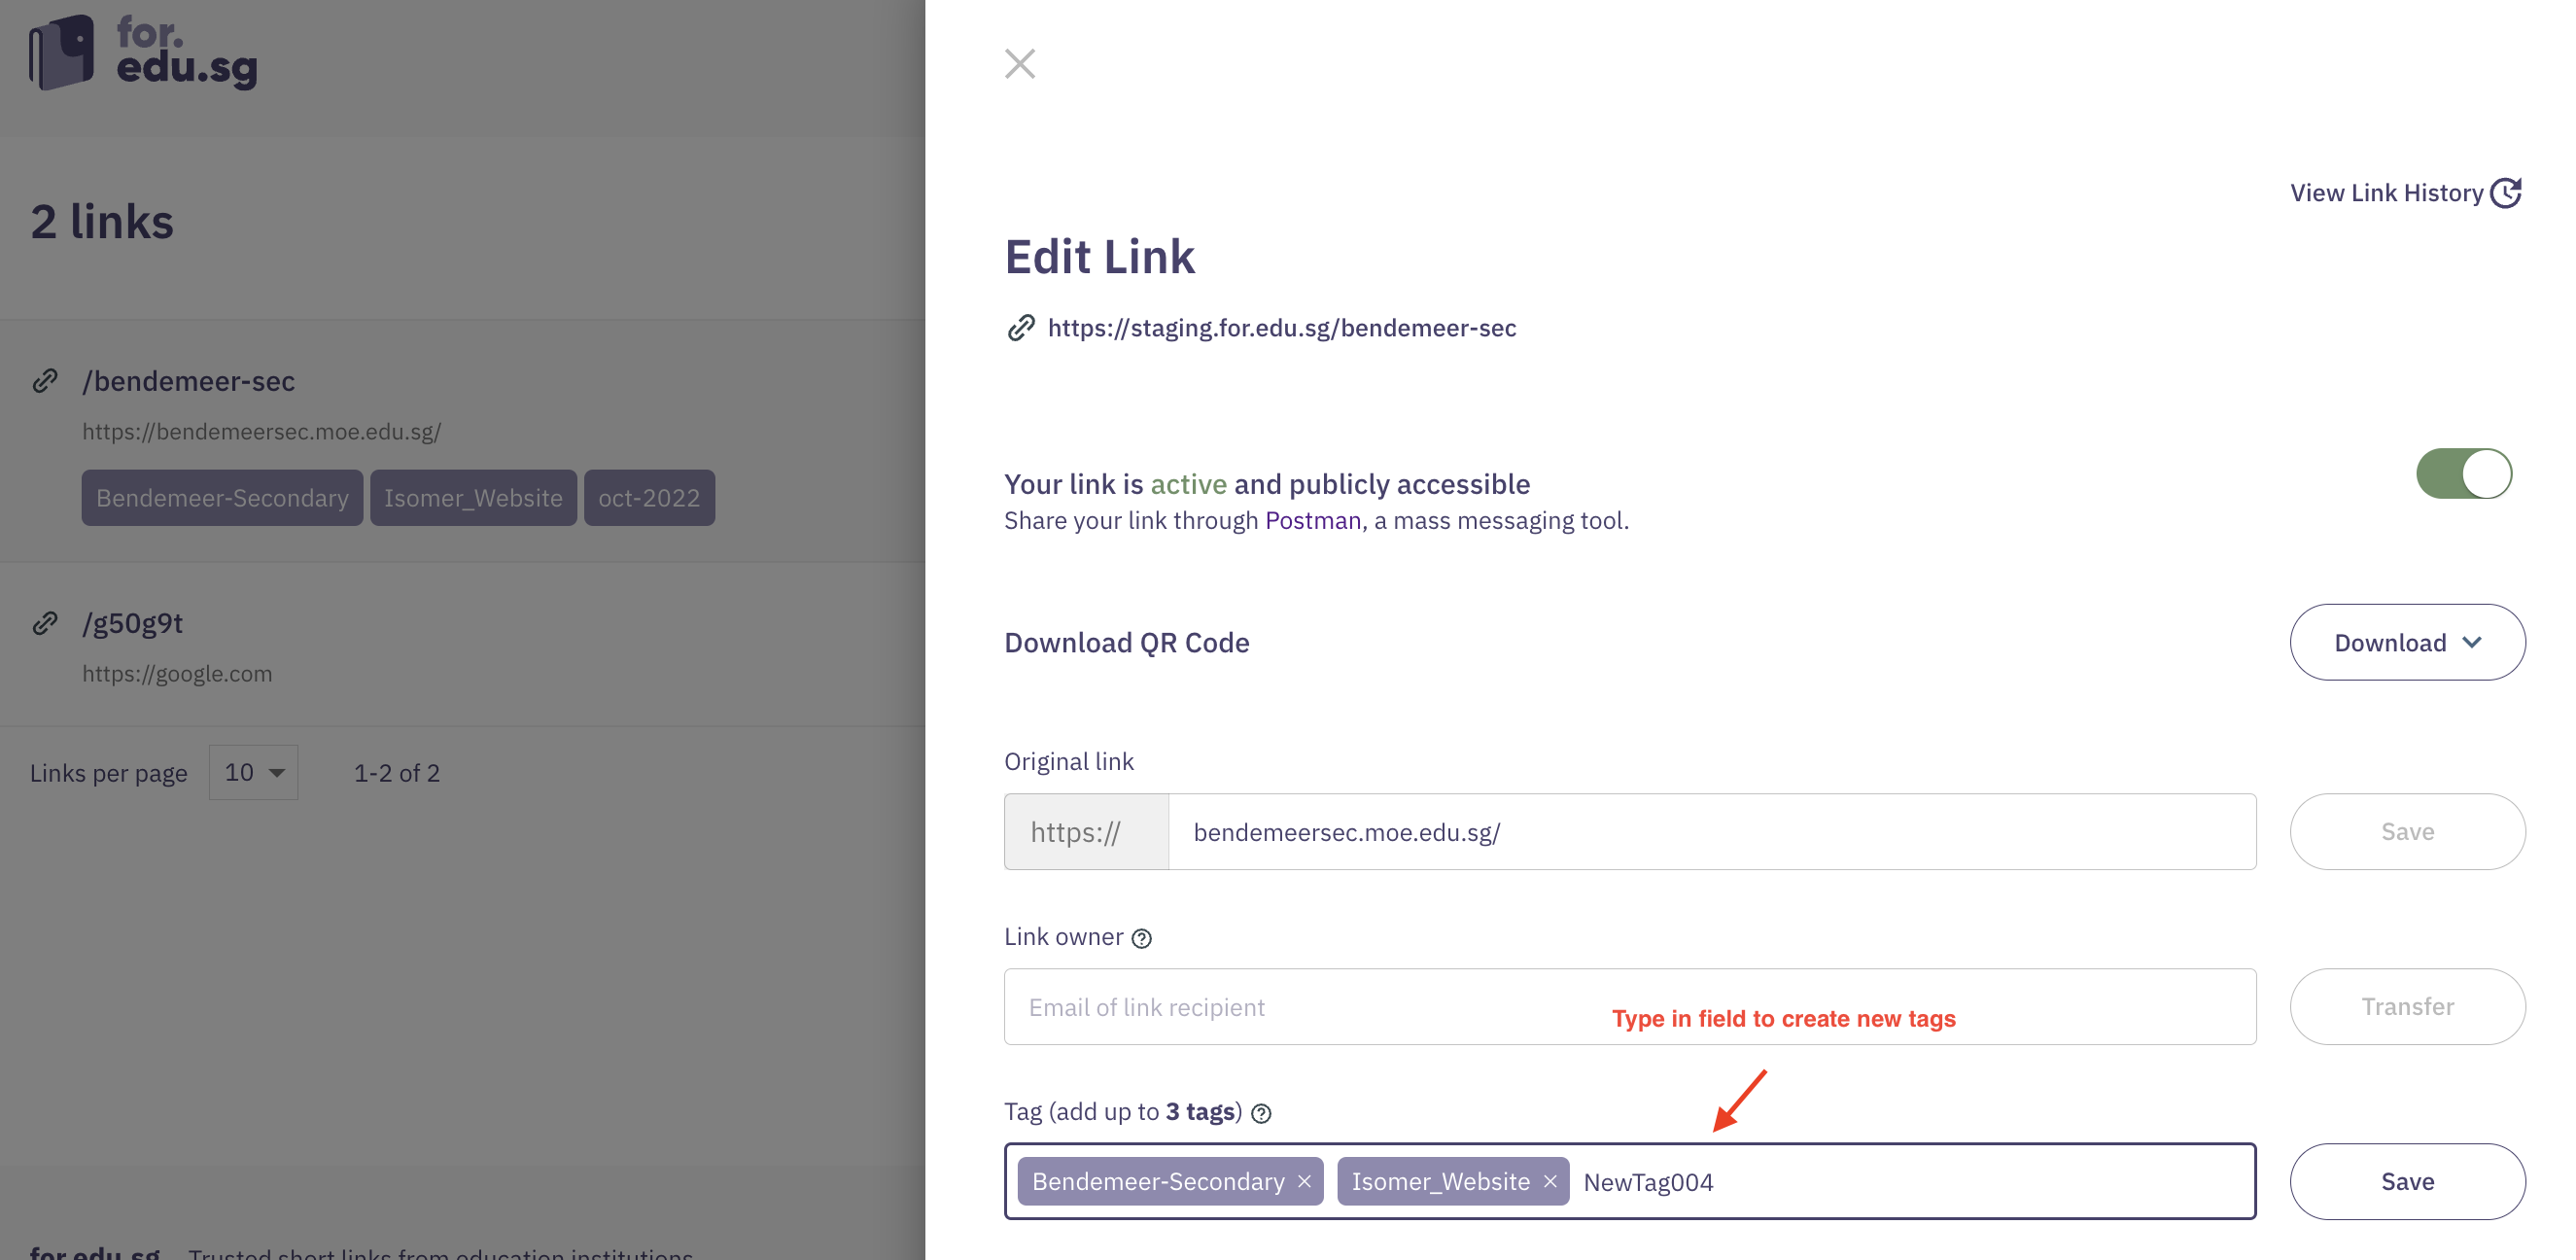
Task: Click the link icon next to /bendemeer-sec
Action: coord(45,381)
